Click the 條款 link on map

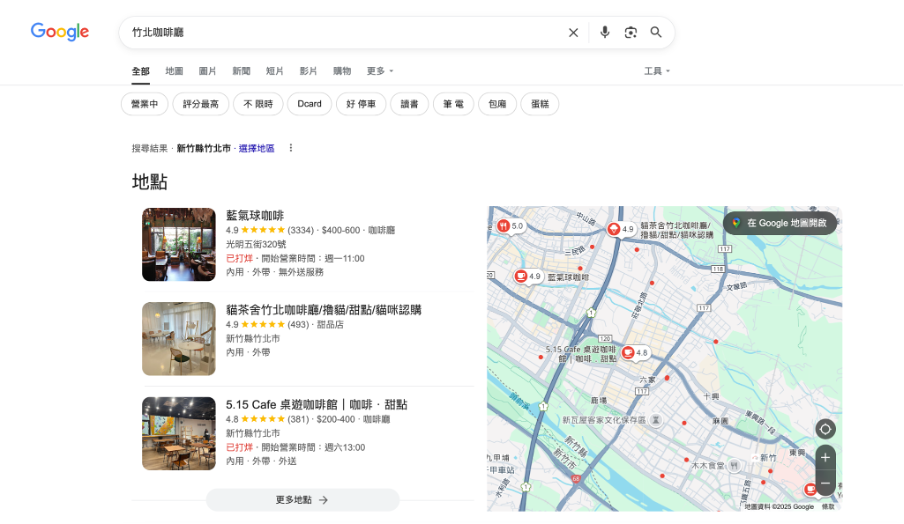pos(828,507)
